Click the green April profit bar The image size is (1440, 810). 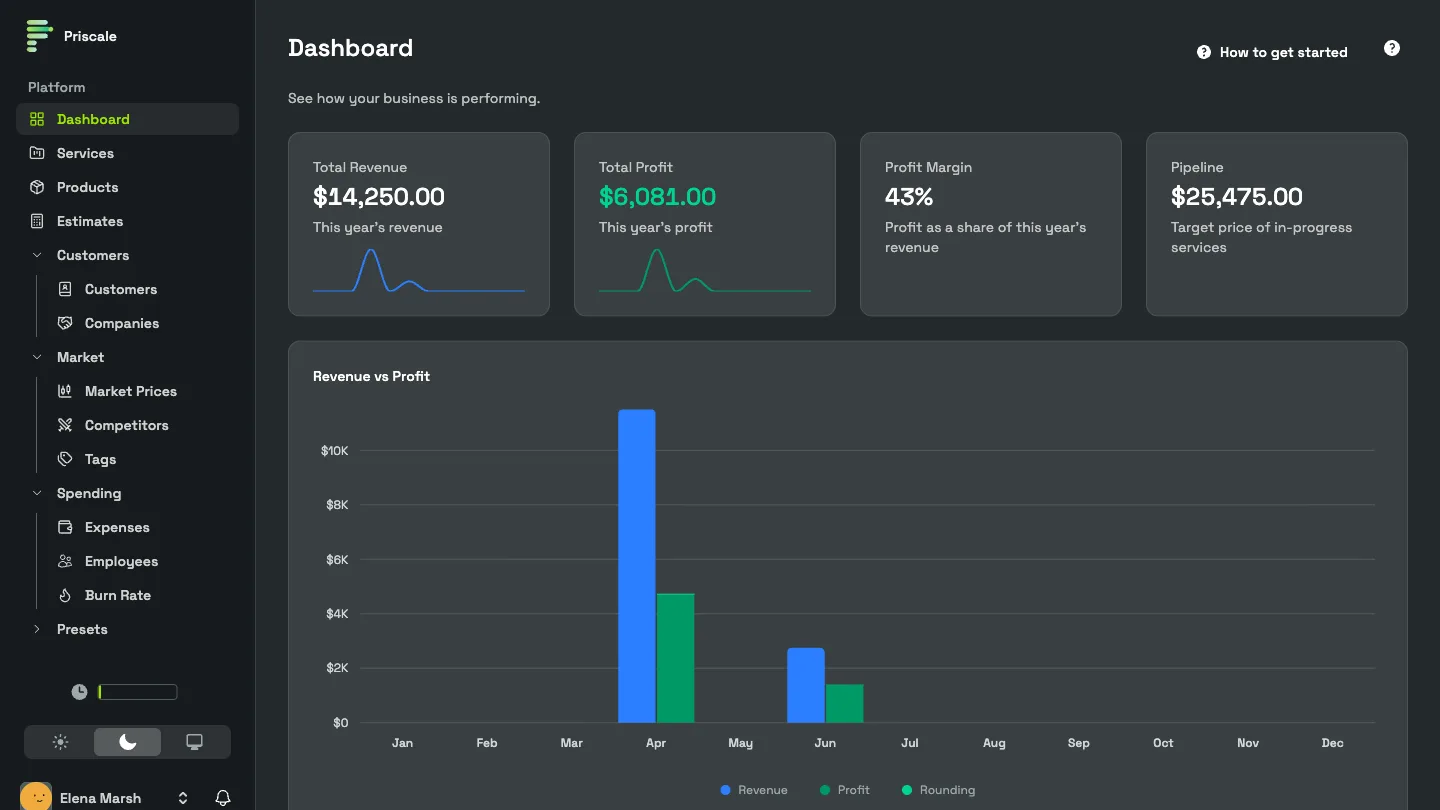(x=675, y=658)
